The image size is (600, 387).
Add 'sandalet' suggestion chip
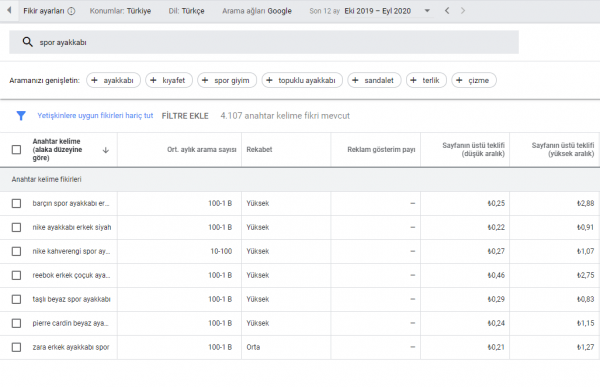click(x=374, y=80)
